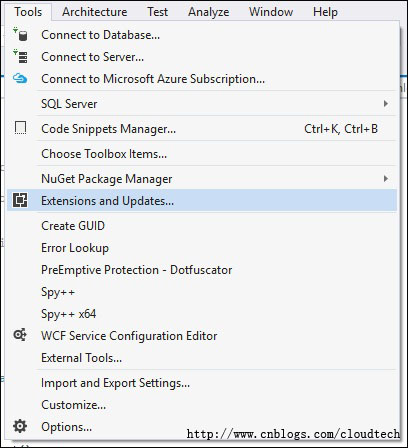Click the WCF Service Configuration Editor icon
Screen dimensions: 408x448
(20, 335)
